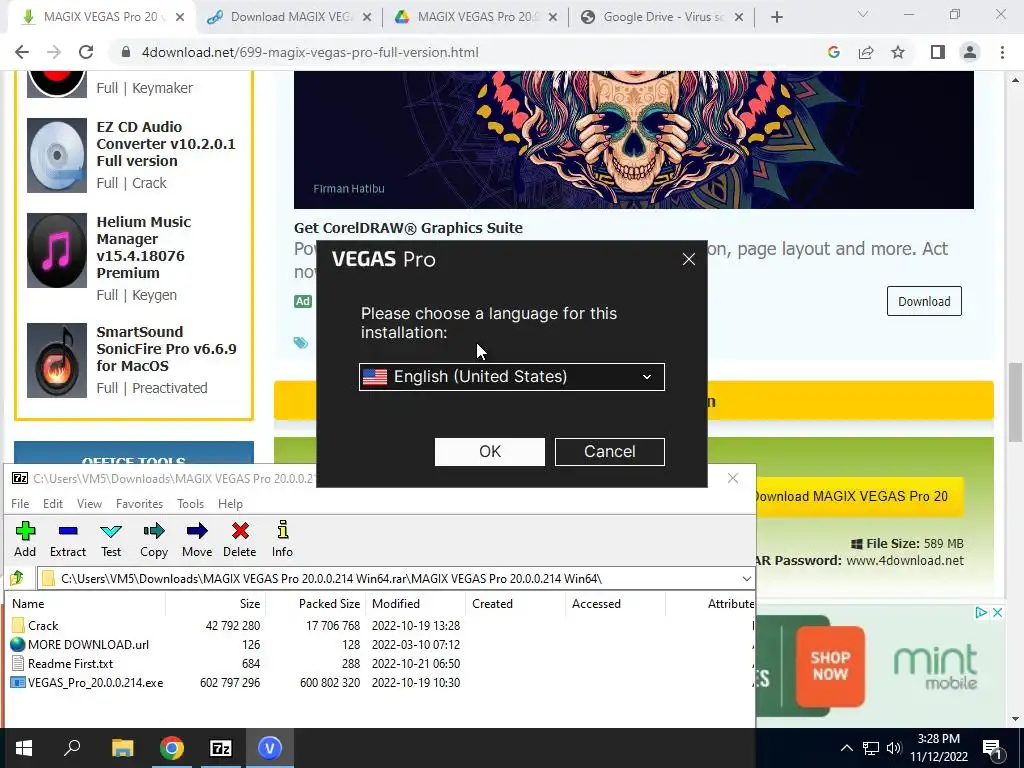Click the SmartSound SonicFire thumbnail

click(x=57, y=360)
